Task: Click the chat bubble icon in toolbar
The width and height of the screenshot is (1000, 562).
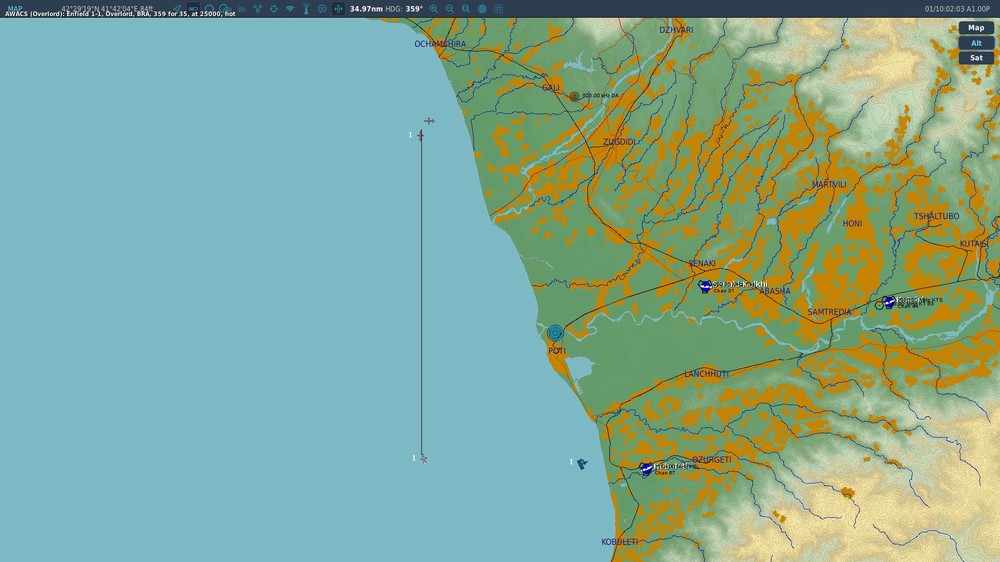Action: 322,9
